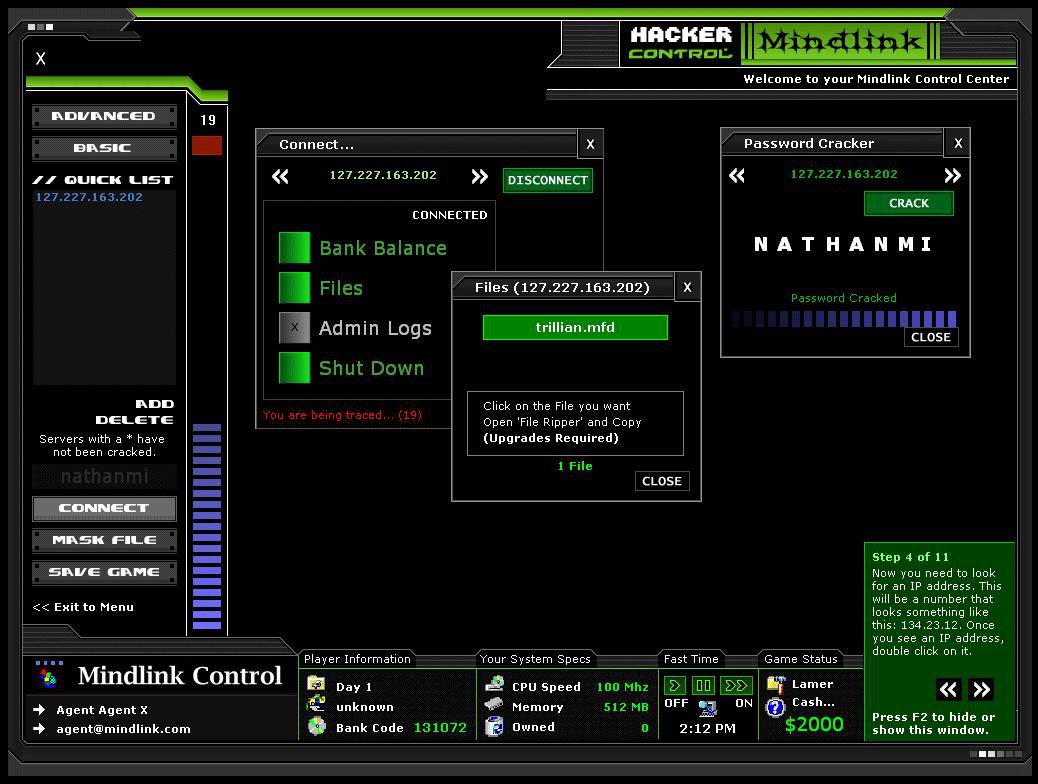Go to next server in Password Cracker
The image size is (1038, 784).
pyautogui.click(x=952, y=175)
